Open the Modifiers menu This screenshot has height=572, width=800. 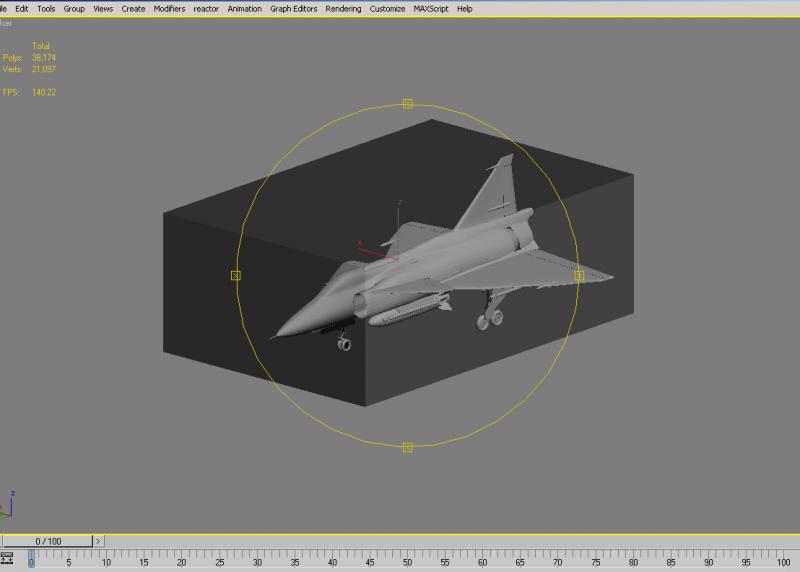pyautogui.click(x=169, y=9)
